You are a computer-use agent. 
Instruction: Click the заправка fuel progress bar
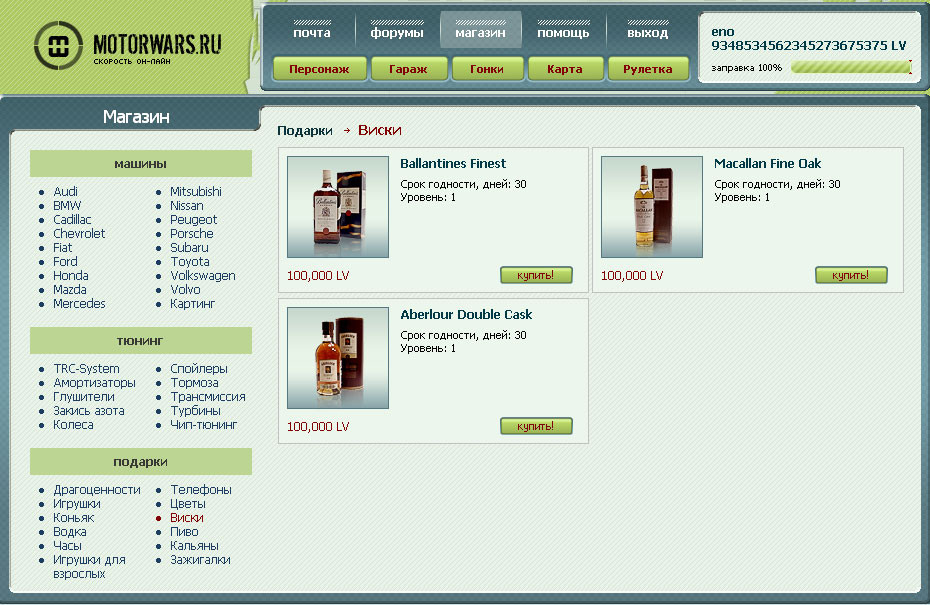point(851,67)
